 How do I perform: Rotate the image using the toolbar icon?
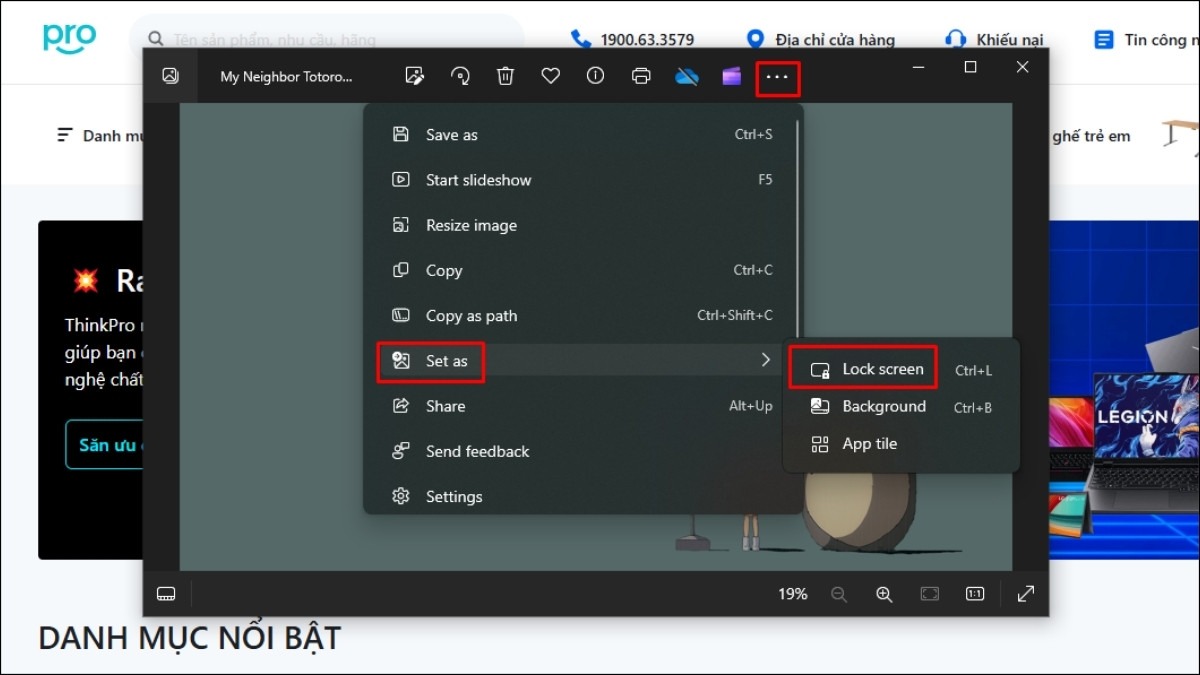(x=460, y=76)
